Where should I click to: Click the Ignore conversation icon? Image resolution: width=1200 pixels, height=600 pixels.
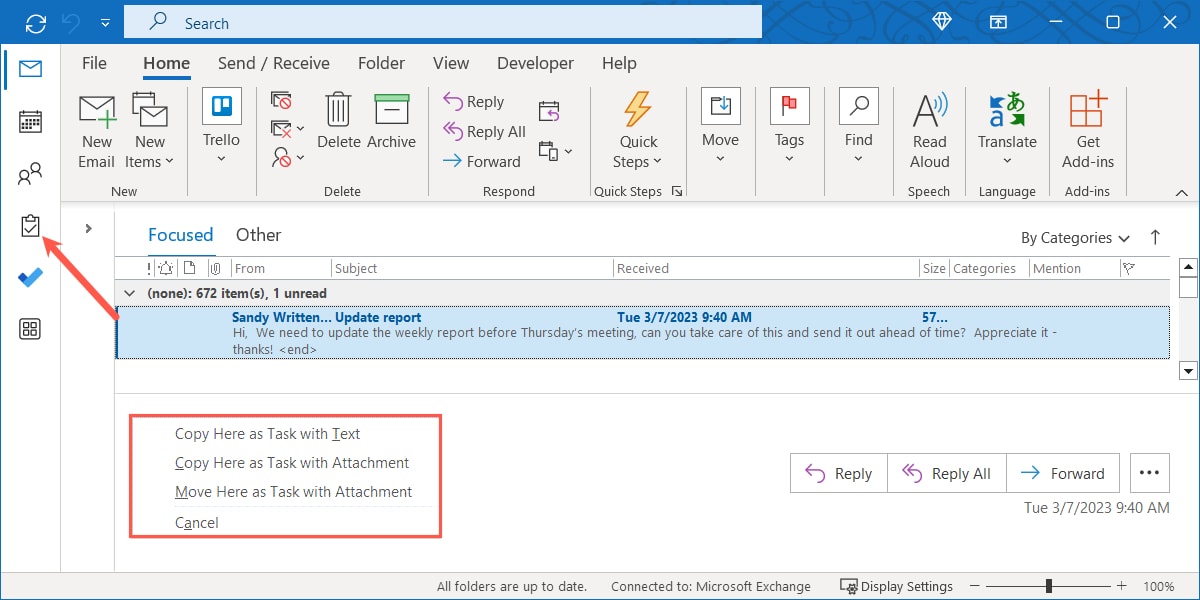point(283,101)
